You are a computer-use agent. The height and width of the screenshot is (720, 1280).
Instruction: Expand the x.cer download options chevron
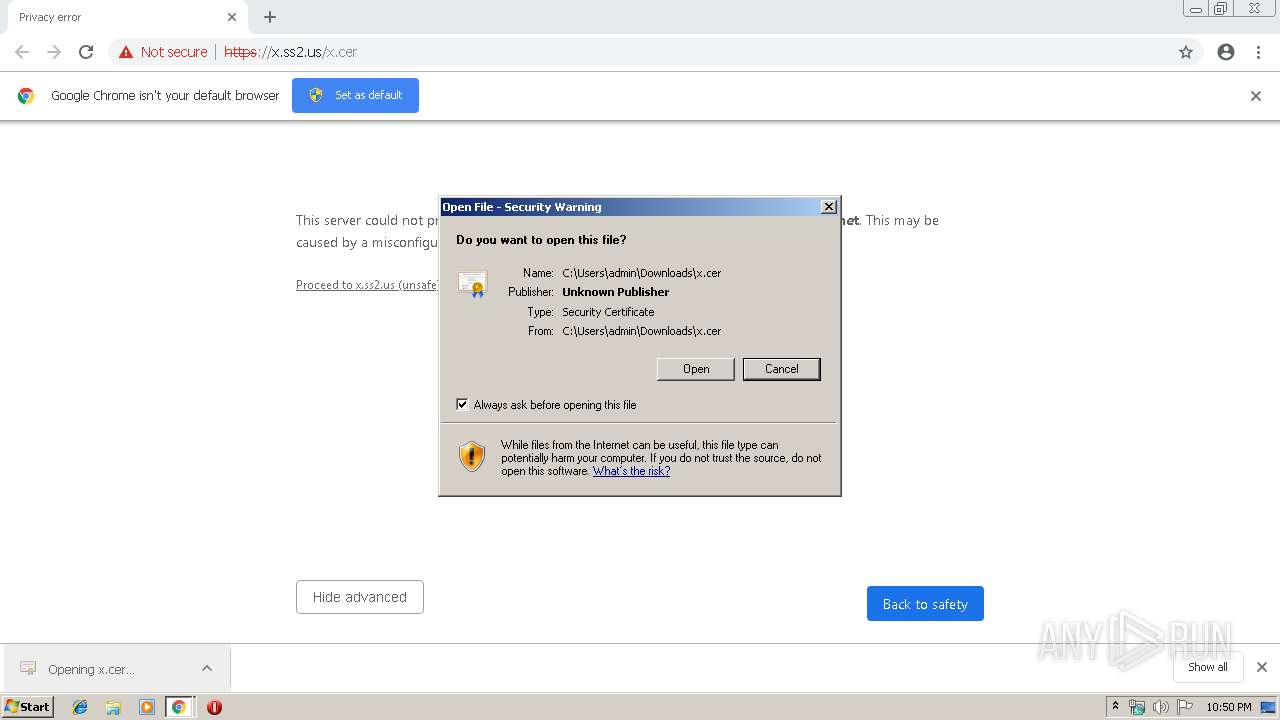pos(207,668)
